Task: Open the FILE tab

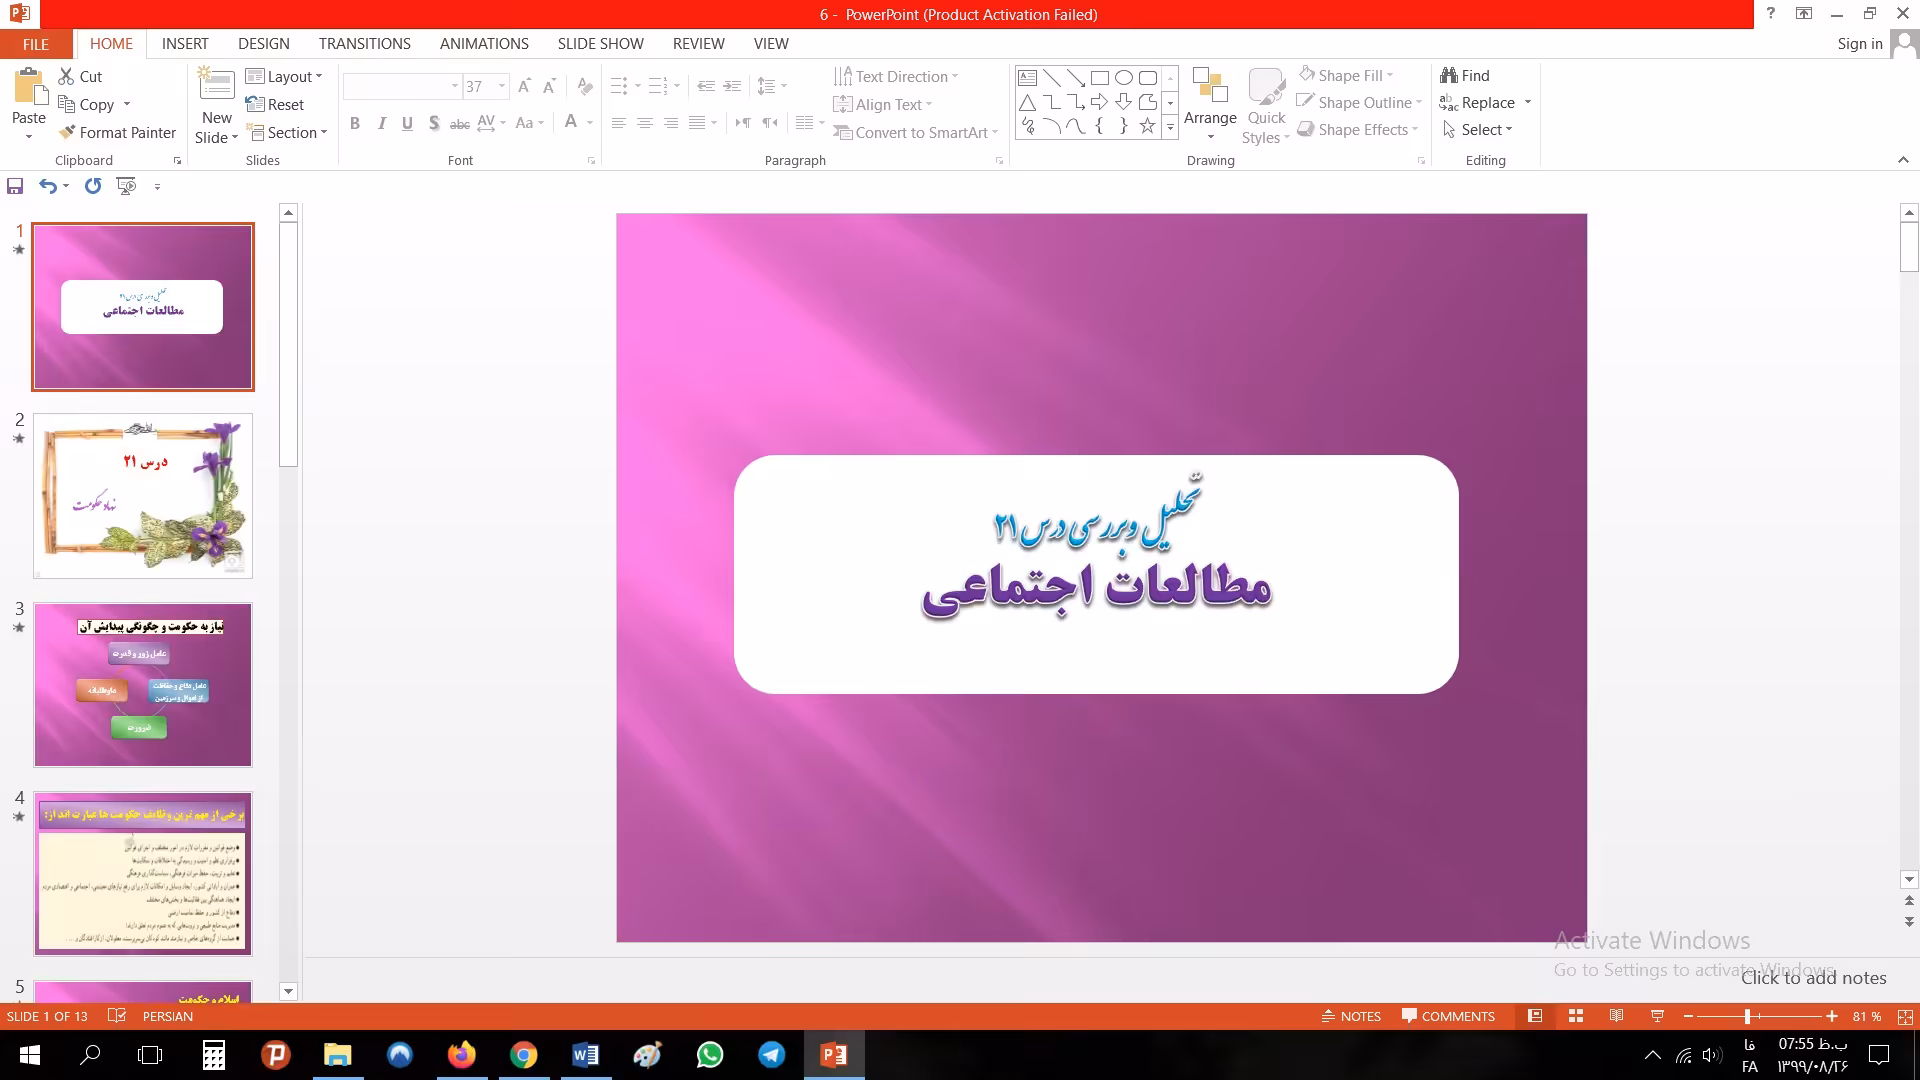Action: (x=36, y=44)
